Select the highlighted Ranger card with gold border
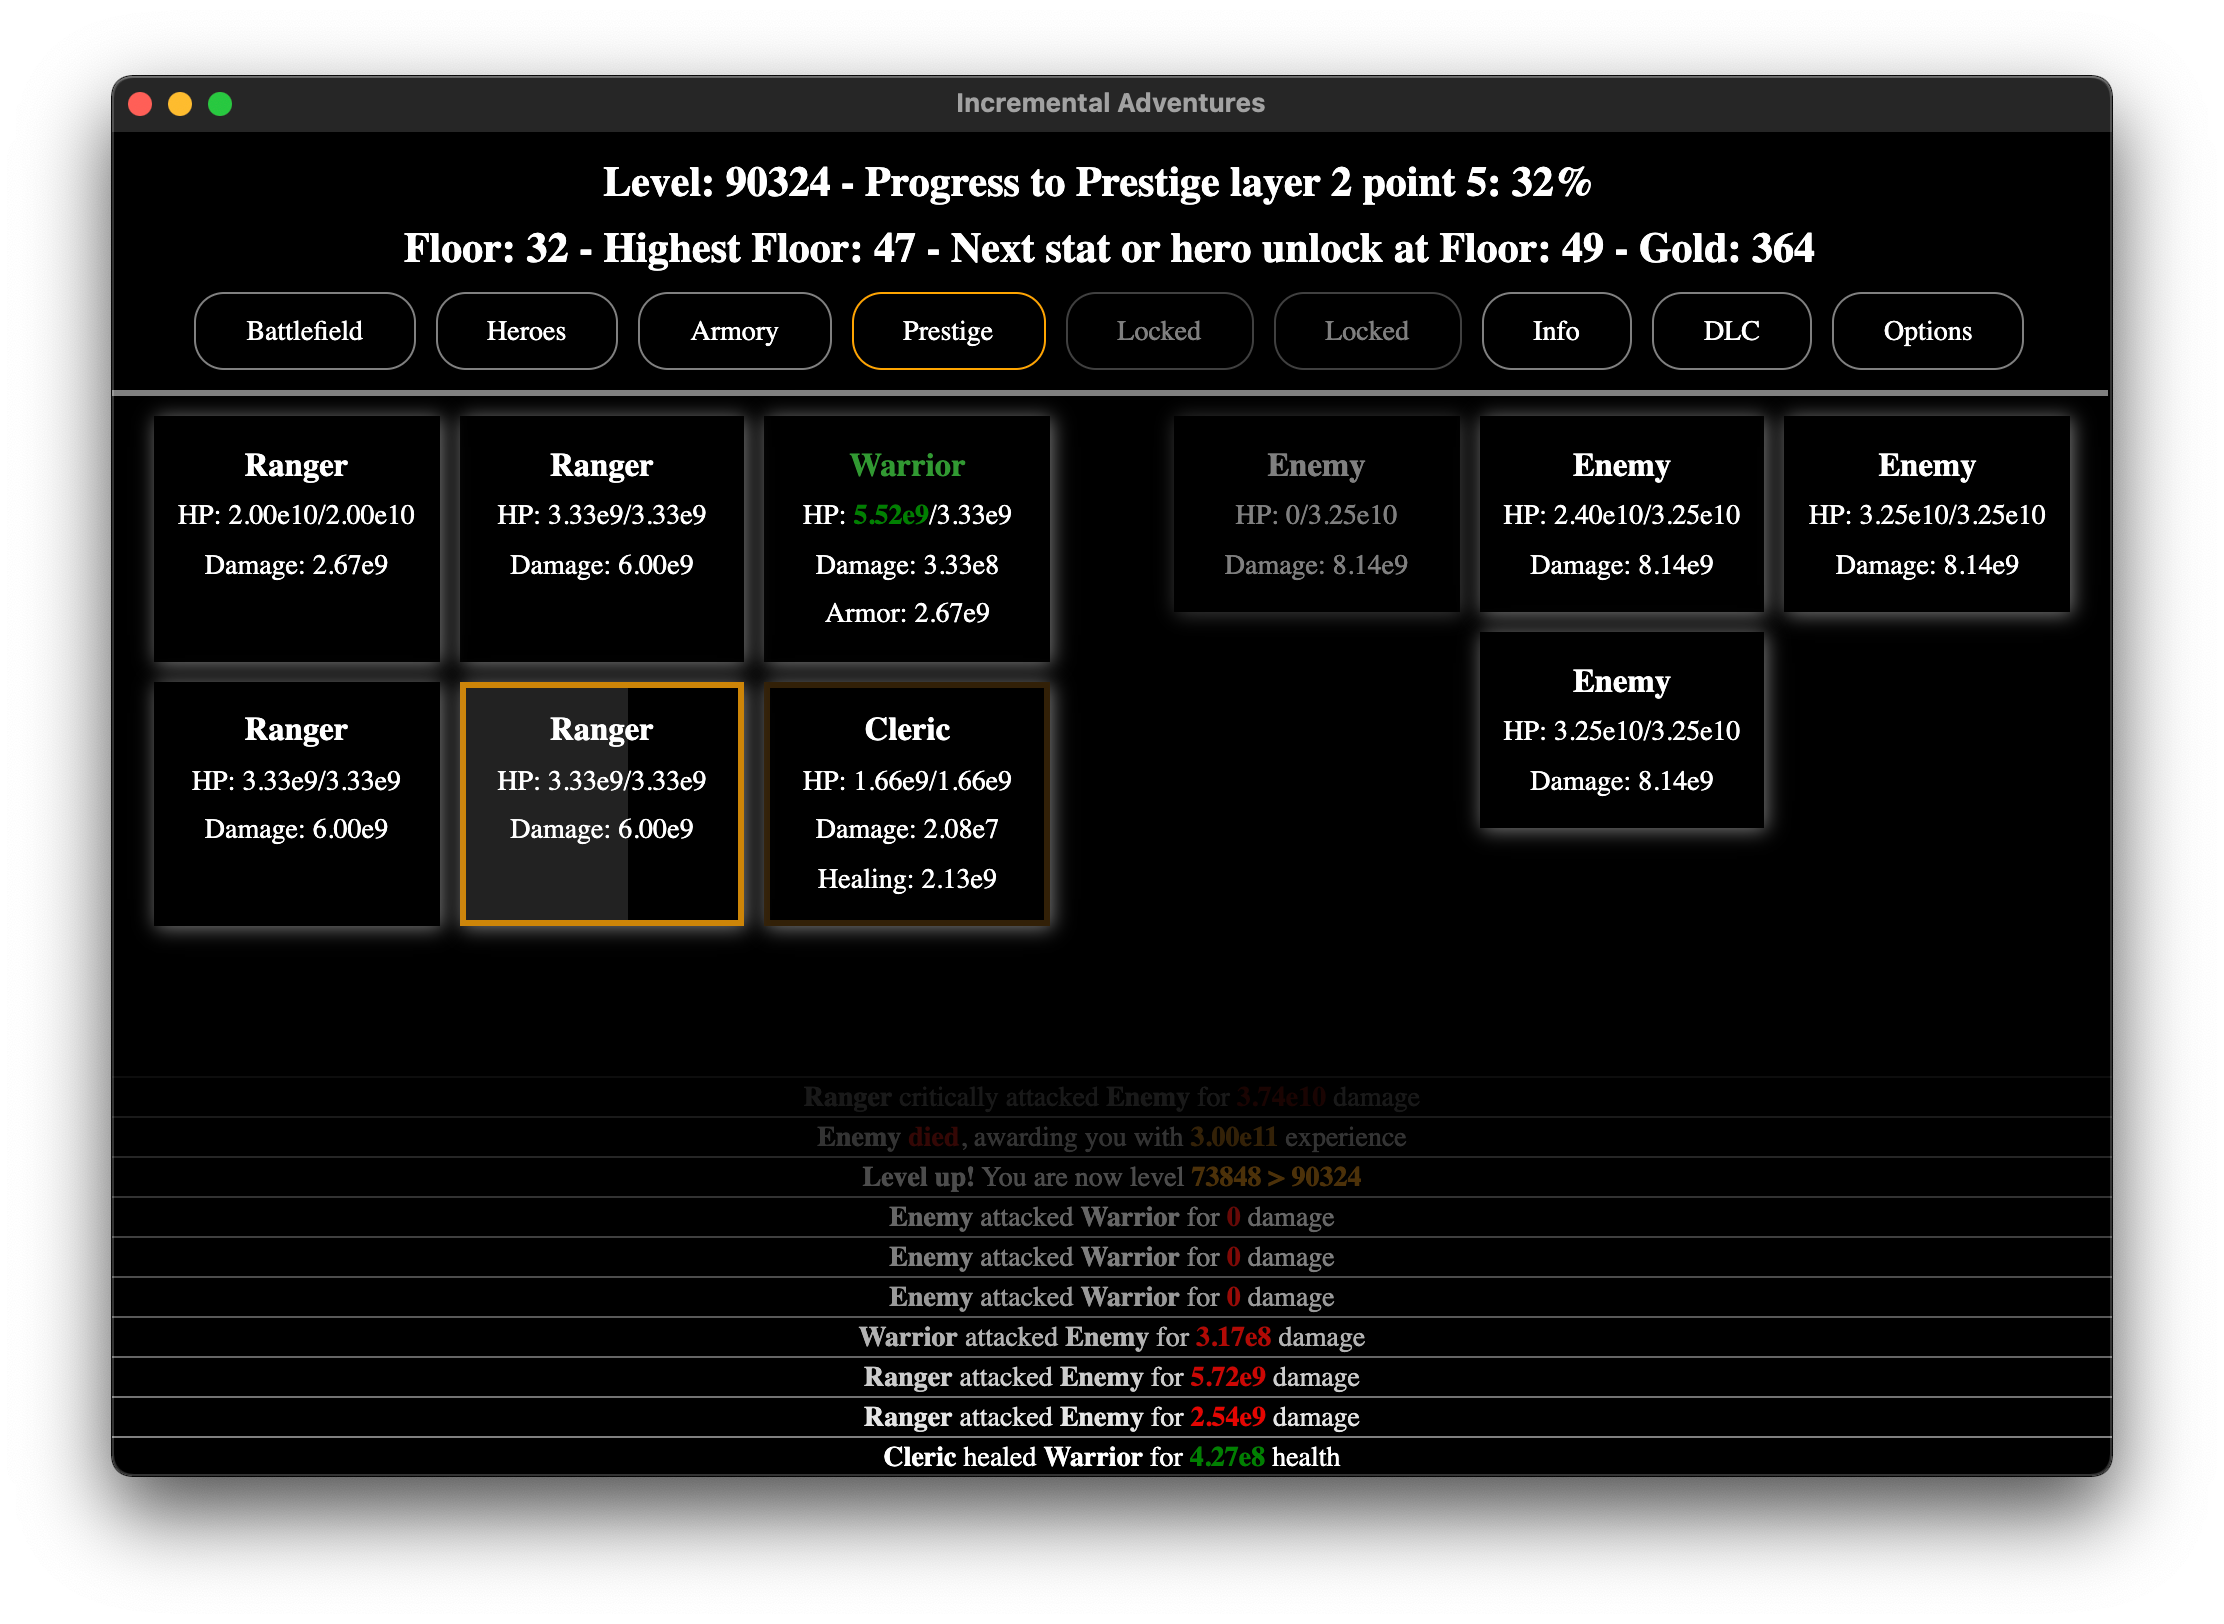The width and height of the screenshot is (2224, 1624). 603,804
